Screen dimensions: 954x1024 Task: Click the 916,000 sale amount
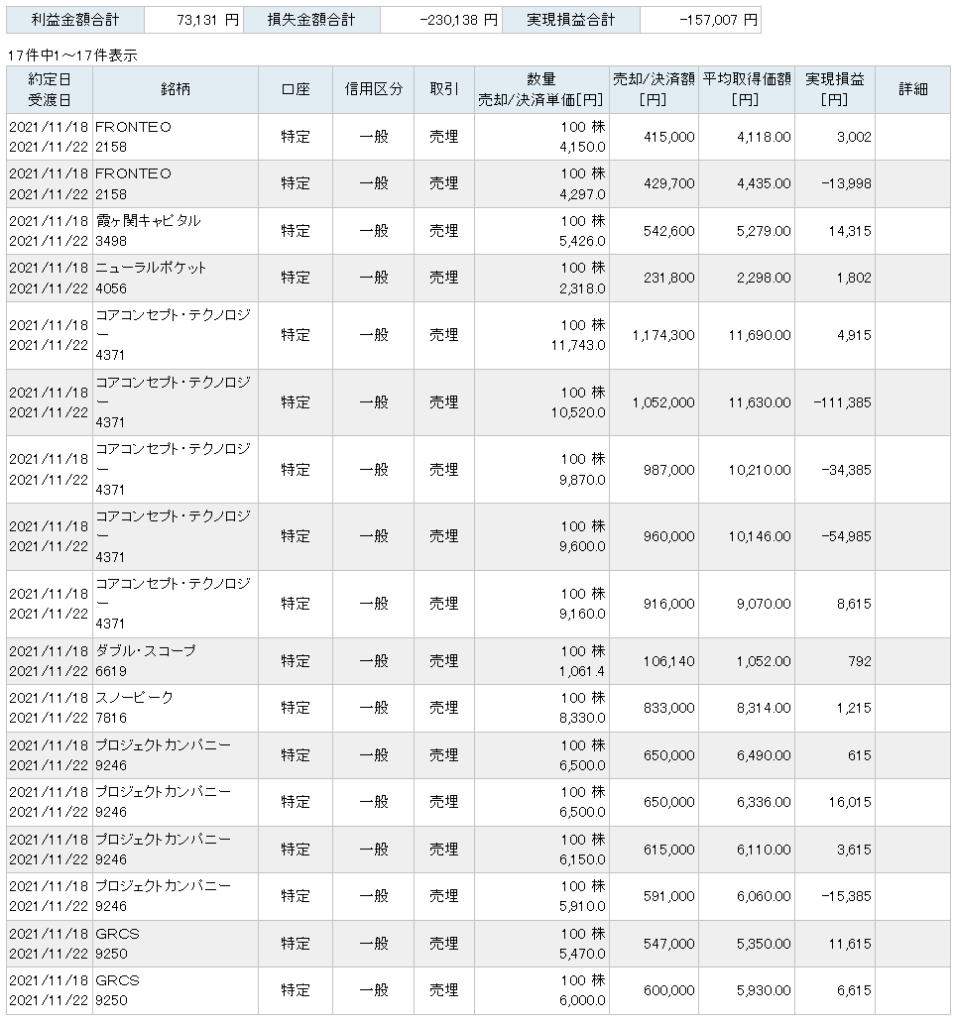point(669,604)
